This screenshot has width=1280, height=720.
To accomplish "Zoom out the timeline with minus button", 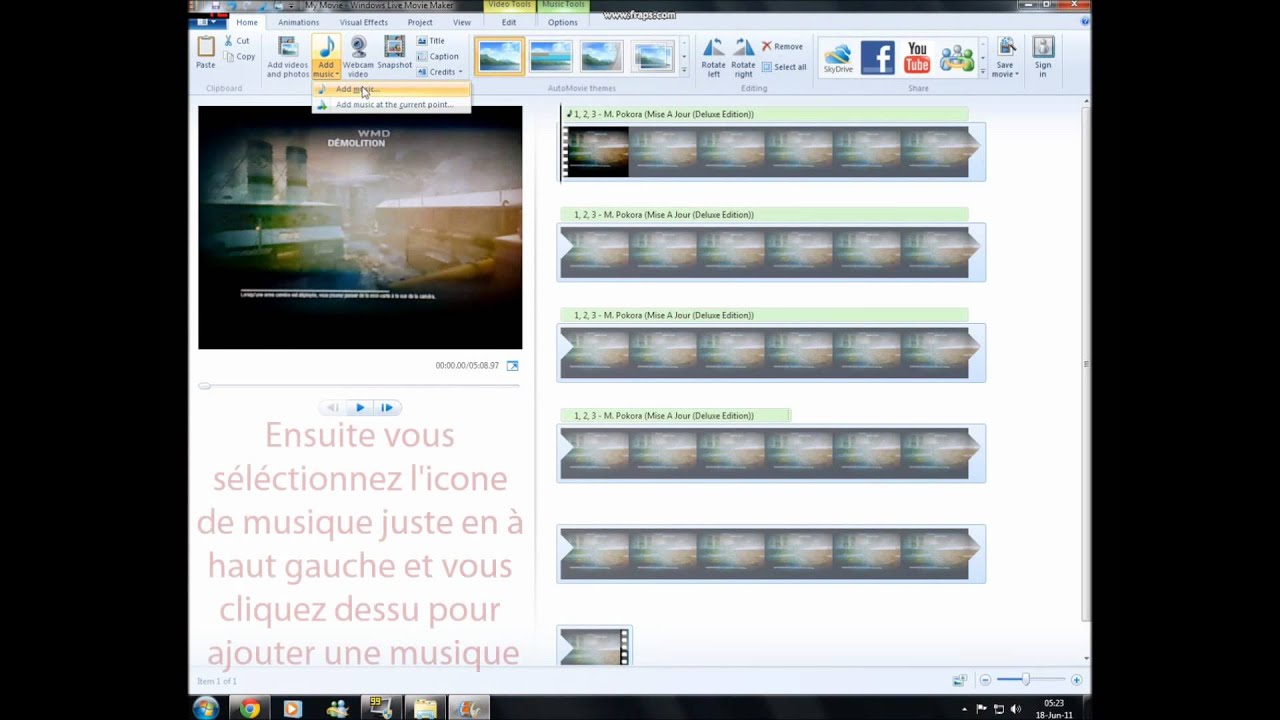I will 985,680.
